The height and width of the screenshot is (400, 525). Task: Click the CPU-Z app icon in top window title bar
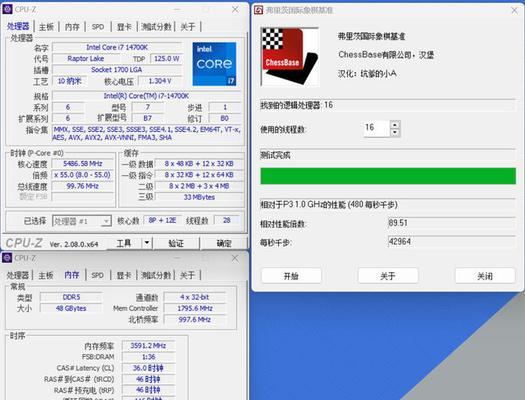pyautogui.click(x=7, y=9)
